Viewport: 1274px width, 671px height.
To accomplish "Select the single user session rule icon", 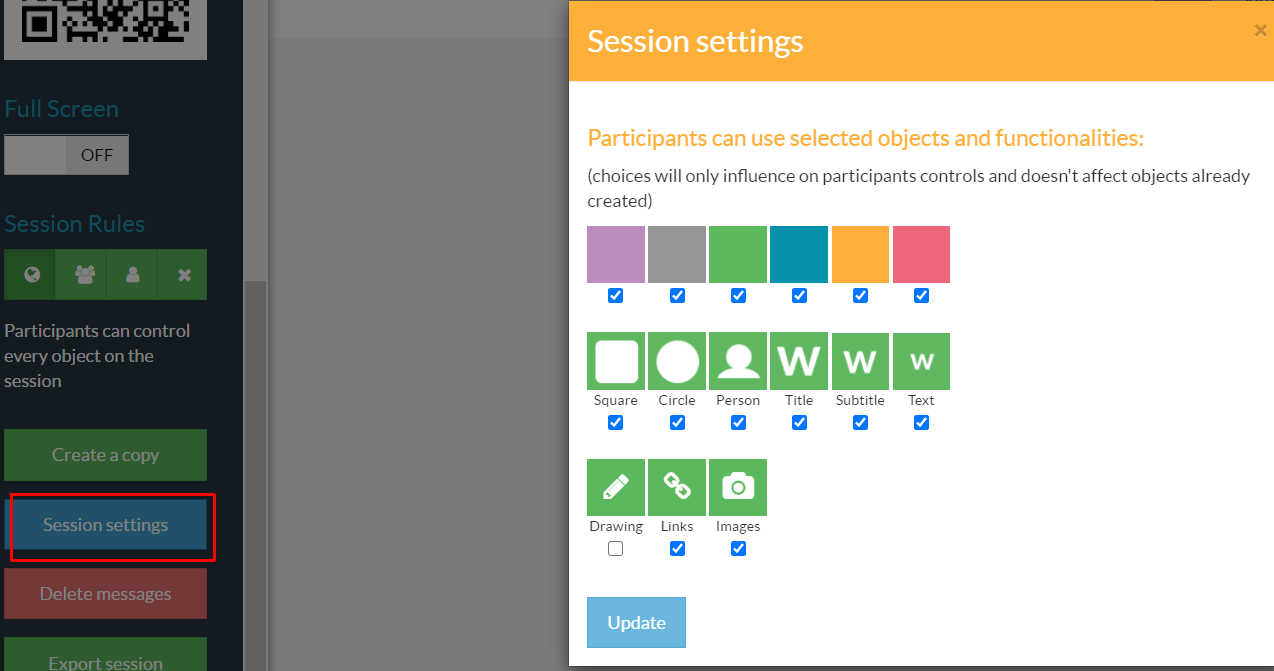I will (133, 275).
